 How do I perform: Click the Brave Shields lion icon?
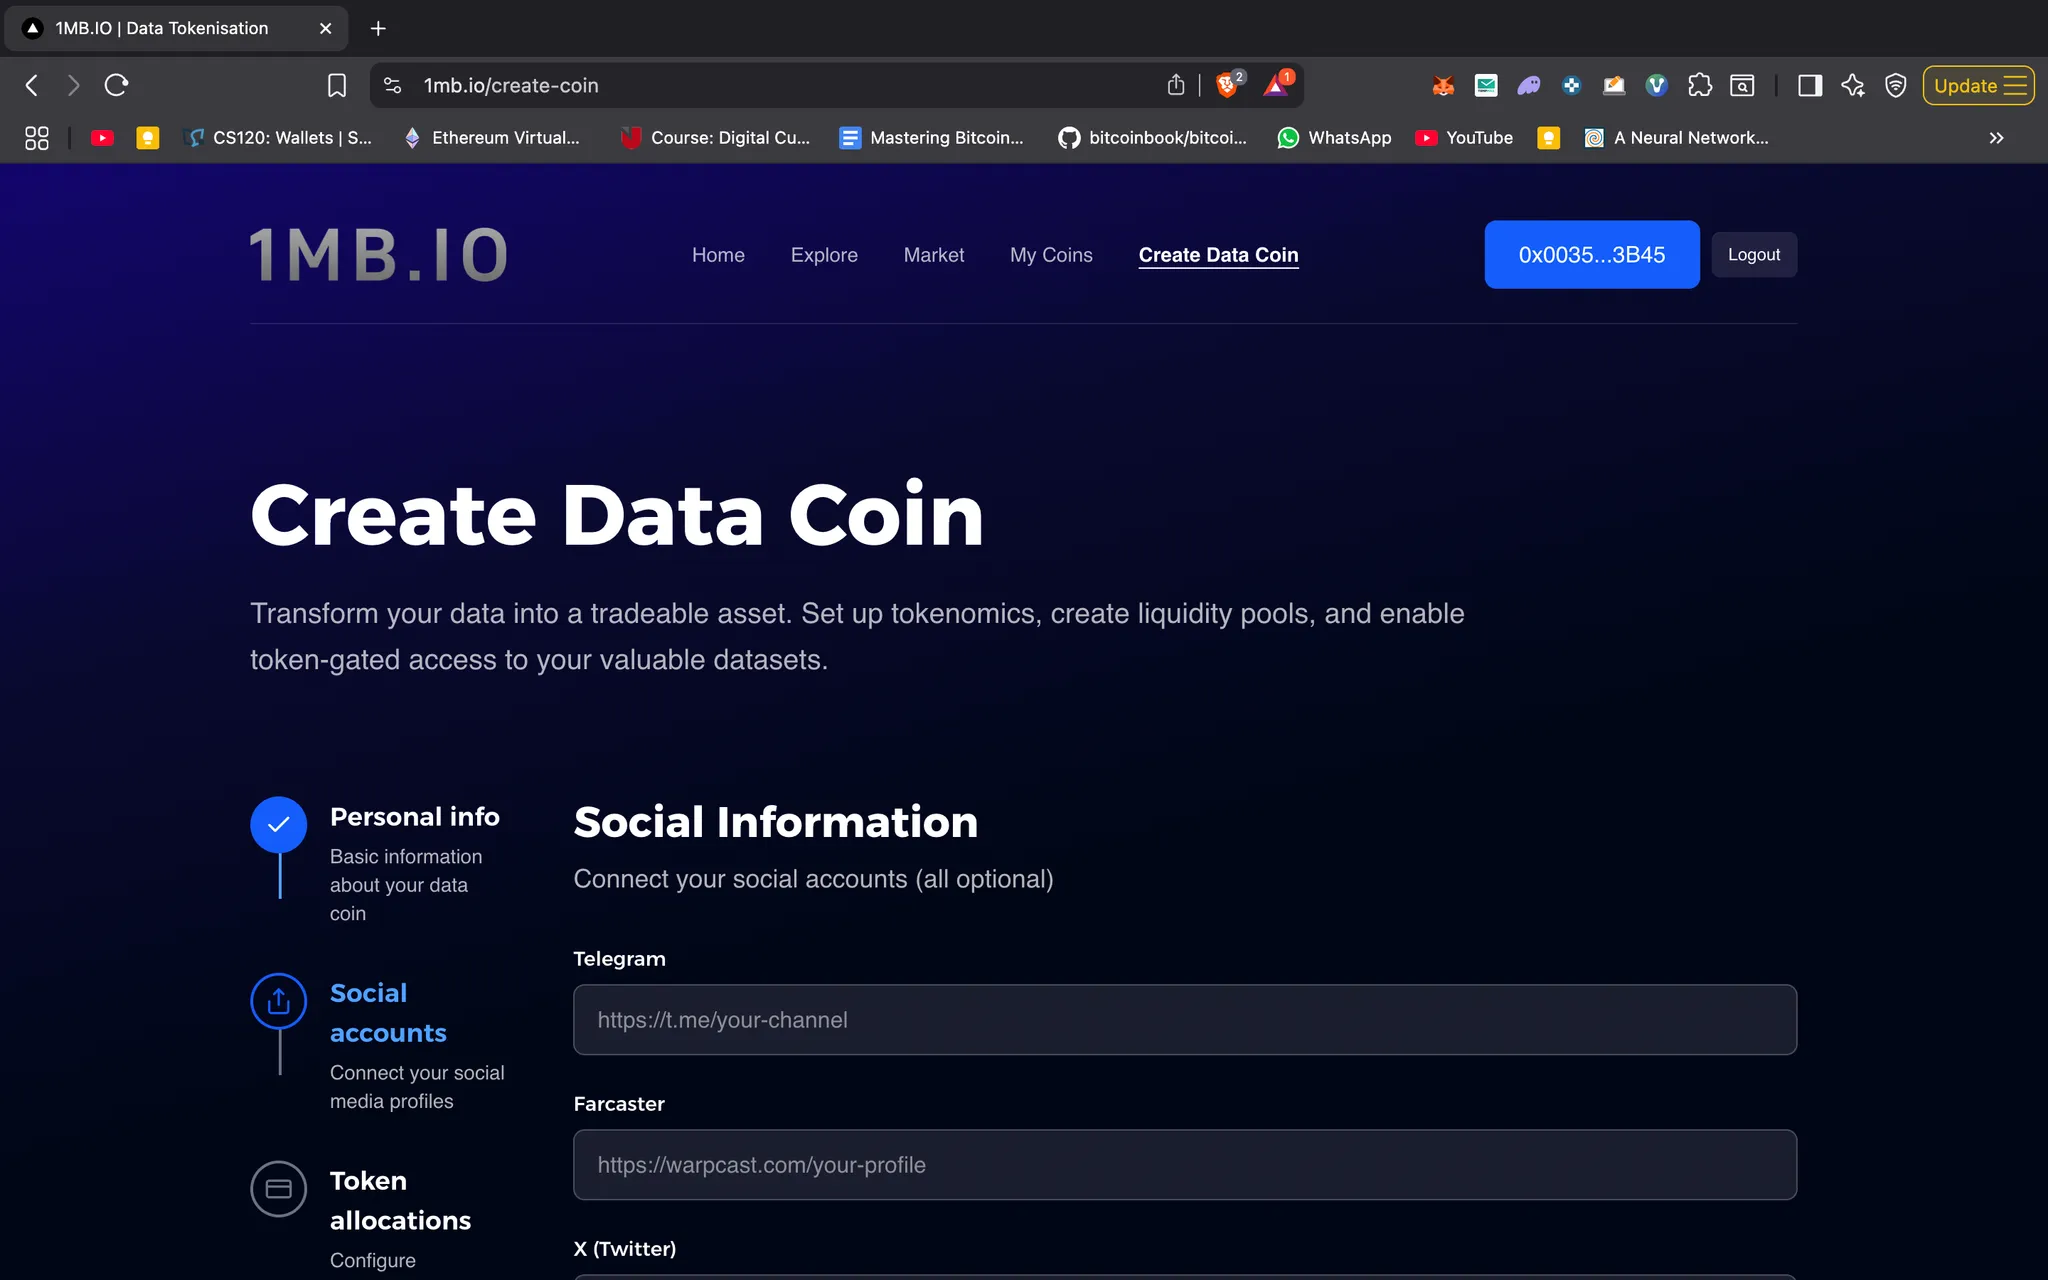point(1227,85)
